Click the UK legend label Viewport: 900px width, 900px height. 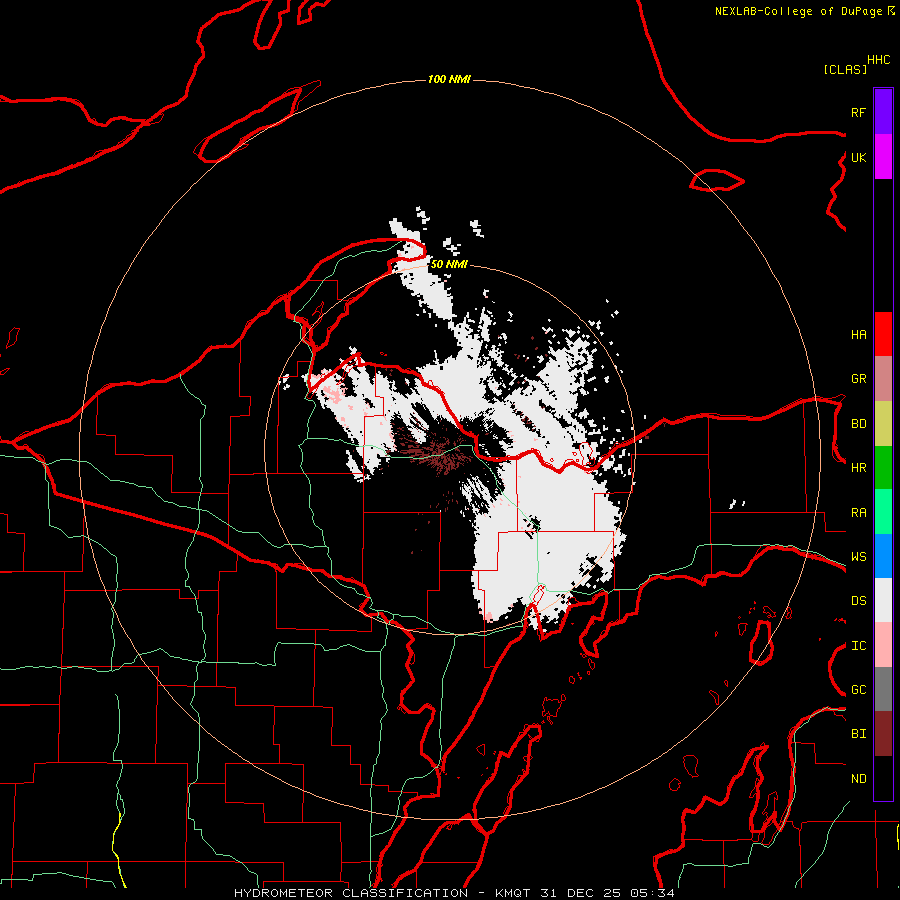(x=858, y=157)
